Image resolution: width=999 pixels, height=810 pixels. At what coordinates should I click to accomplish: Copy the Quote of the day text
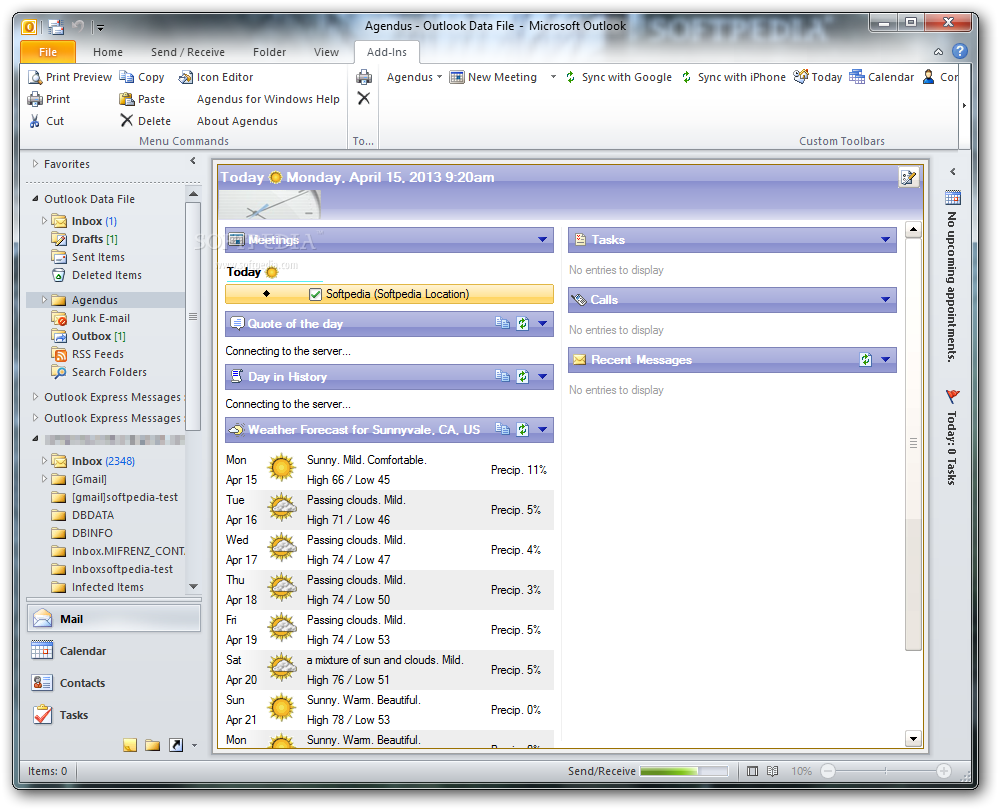pos(503,323)
